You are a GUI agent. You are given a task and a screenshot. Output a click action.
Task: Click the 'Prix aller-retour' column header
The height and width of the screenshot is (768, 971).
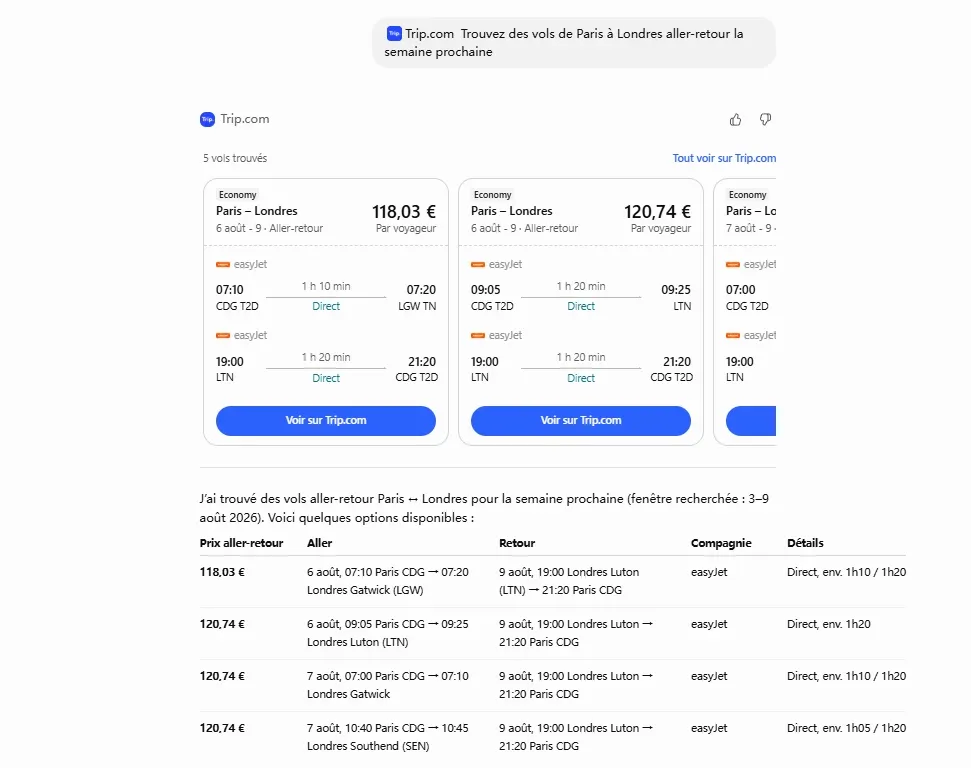[242, 543]
